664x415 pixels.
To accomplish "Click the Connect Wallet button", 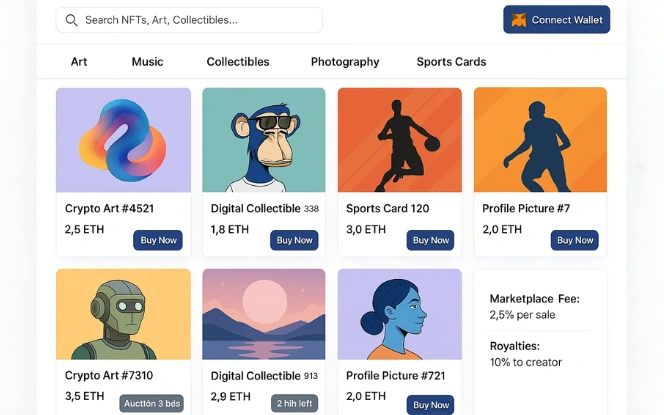I will coord(556,20).
